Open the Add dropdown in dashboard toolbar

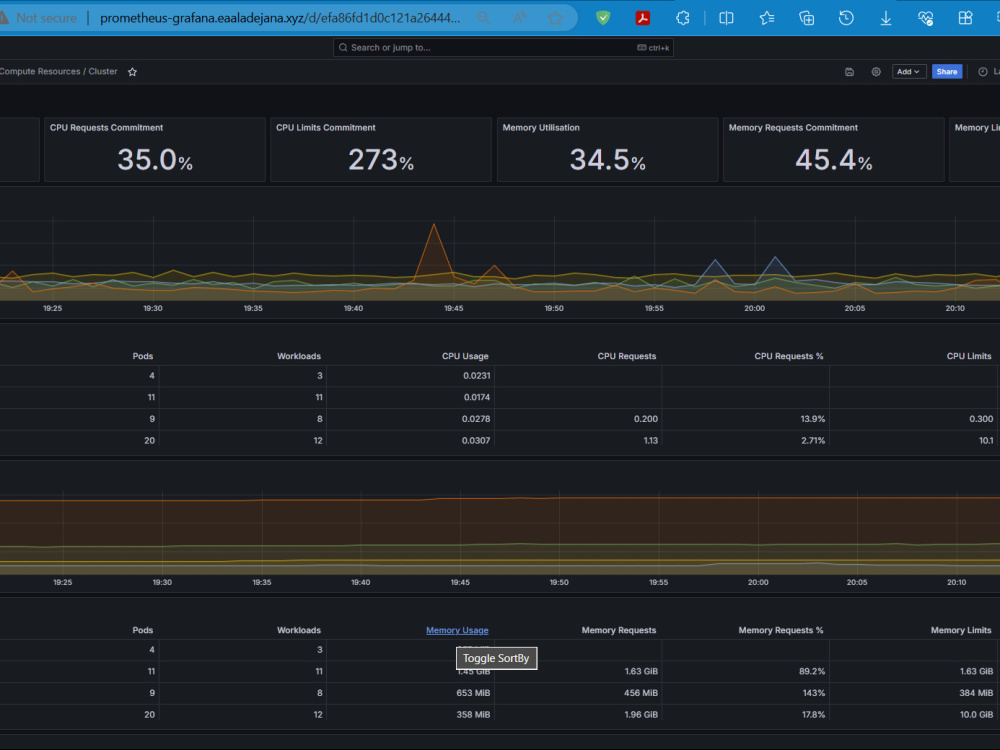[x=908, y=72]
